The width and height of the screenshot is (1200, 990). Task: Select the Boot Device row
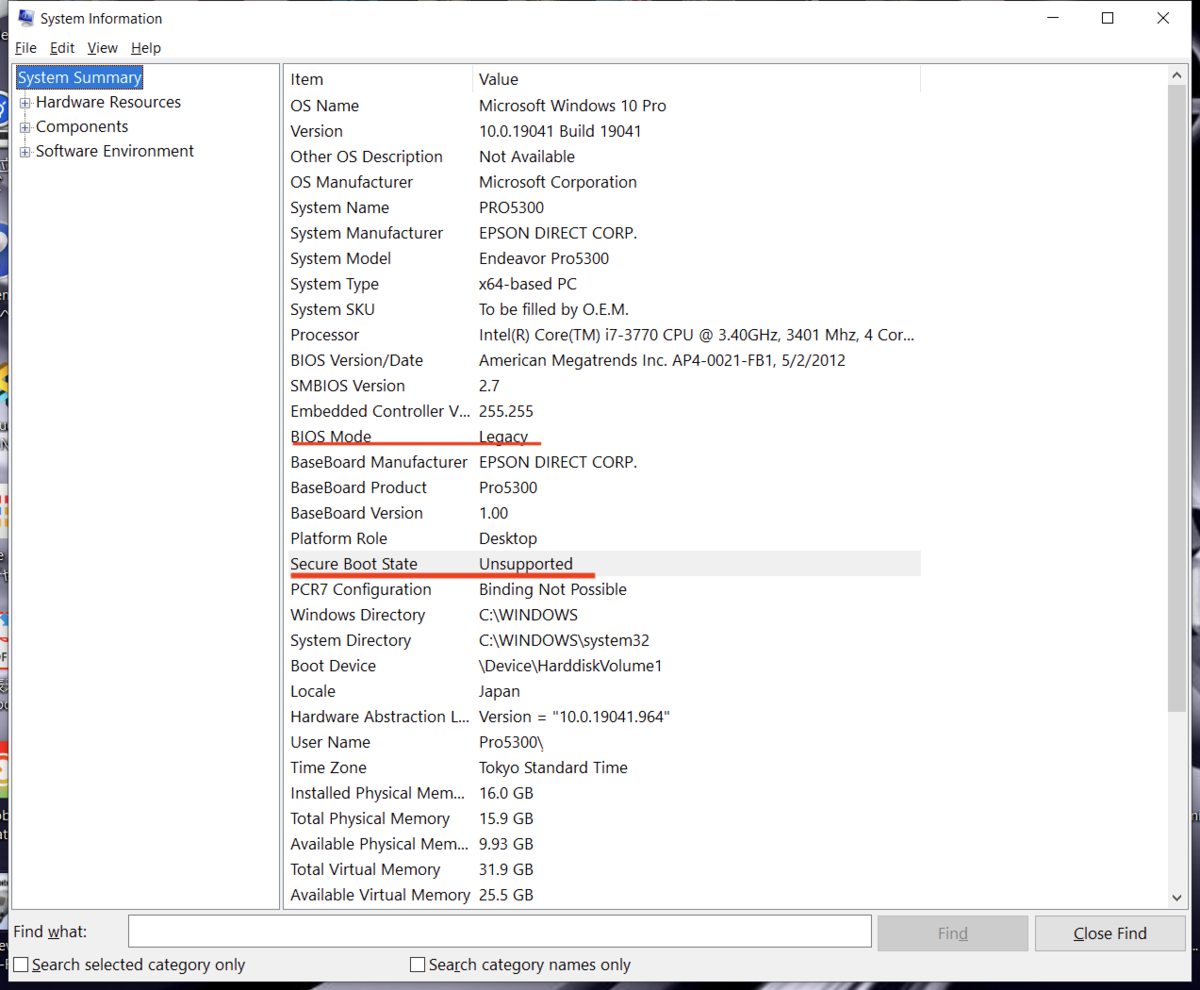[604, 666]
